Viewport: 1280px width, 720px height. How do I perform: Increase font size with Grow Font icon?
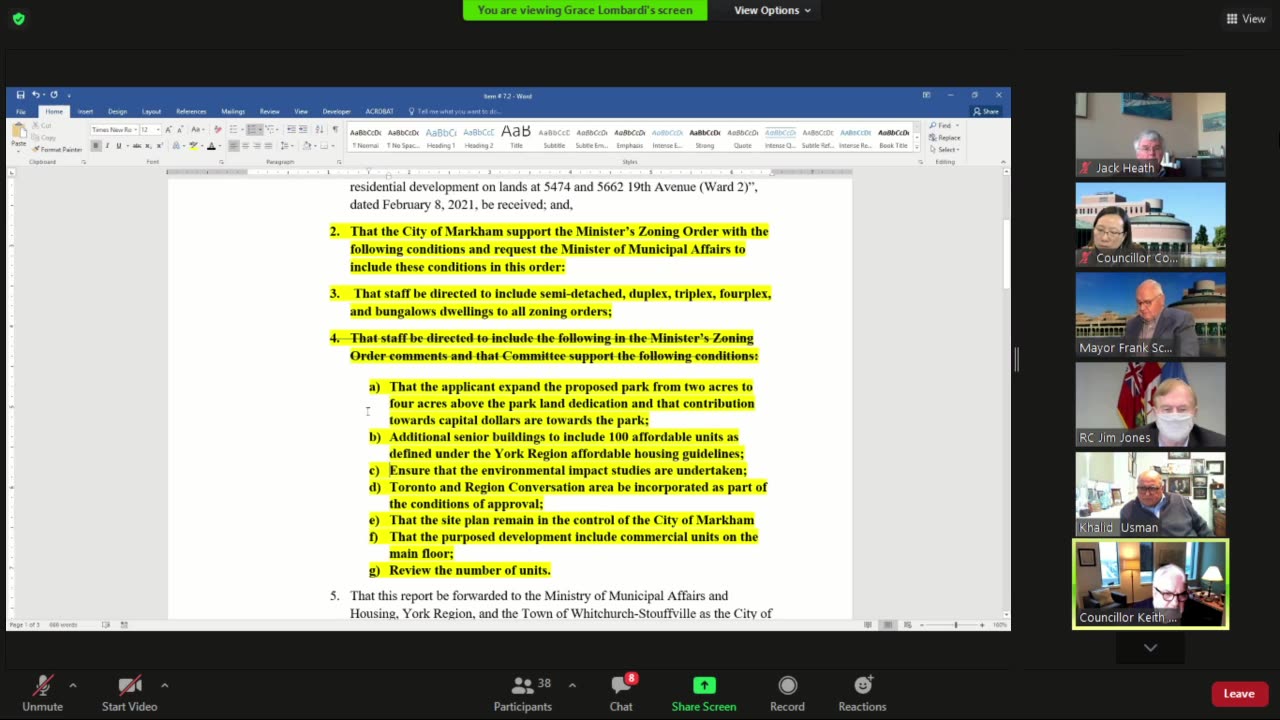click(x=168, y=130)
